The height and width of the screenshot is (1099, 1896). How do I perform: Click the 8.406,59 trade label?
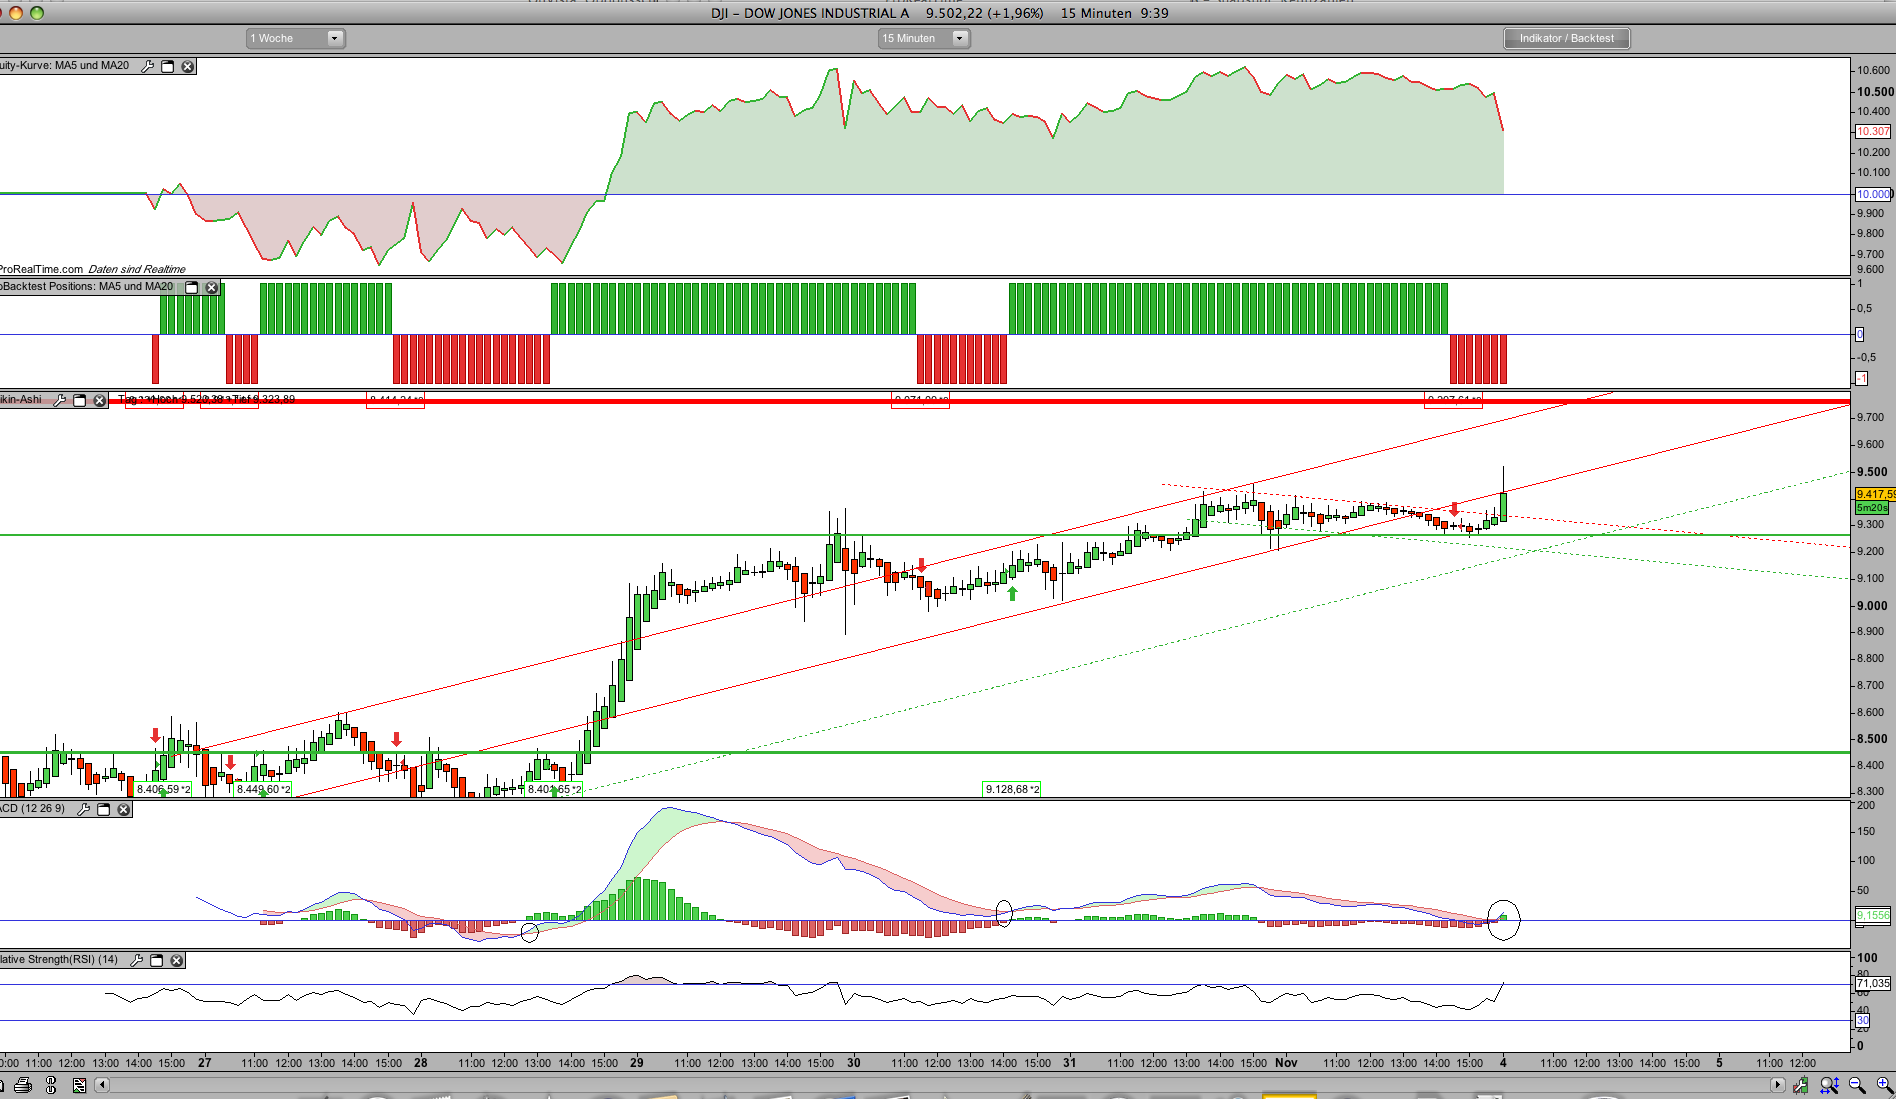pyautogui.click(x=164, y=790)
